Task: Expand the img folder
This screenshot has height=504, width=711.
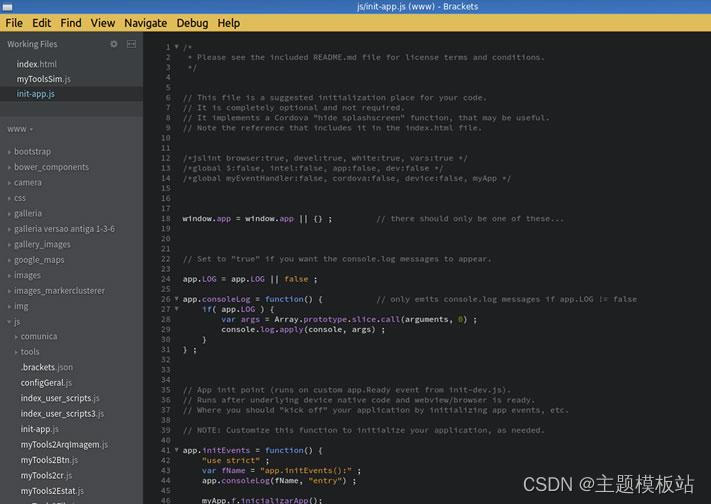Action: point(21,306)
